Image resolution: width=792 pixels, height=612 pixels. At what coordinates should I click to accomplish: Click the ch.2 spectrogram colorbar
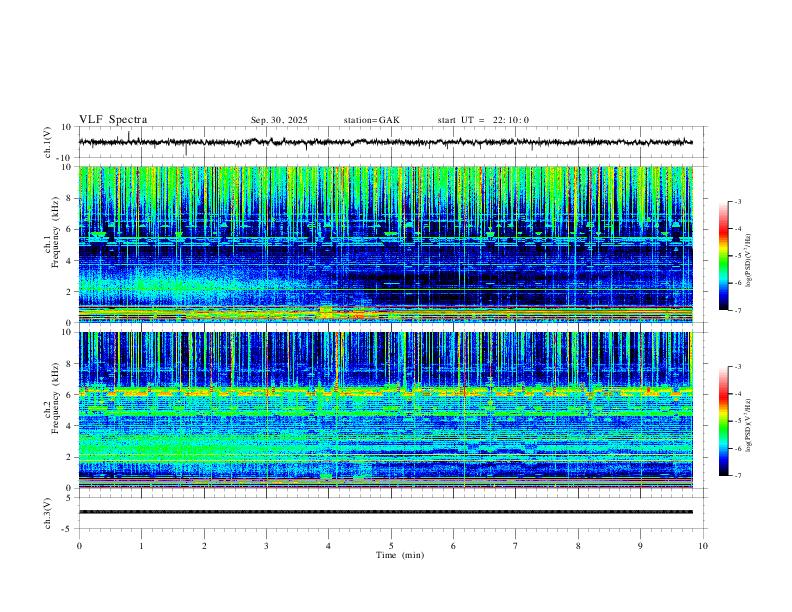coord(724,421)
